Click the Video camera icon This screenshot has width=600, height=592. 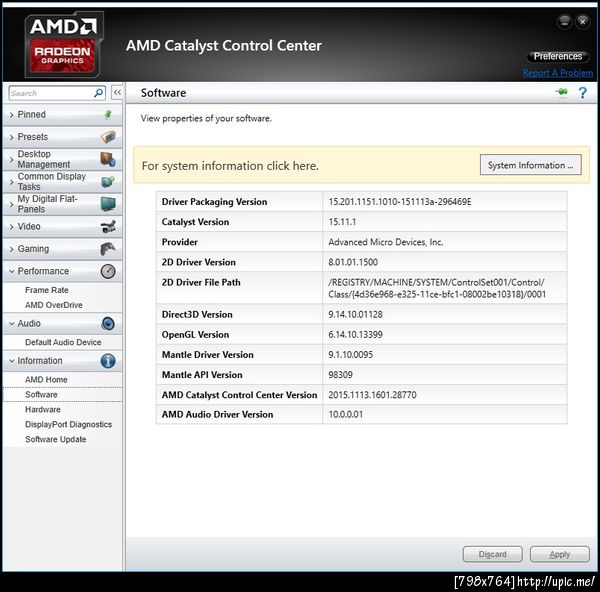point(108,227)
